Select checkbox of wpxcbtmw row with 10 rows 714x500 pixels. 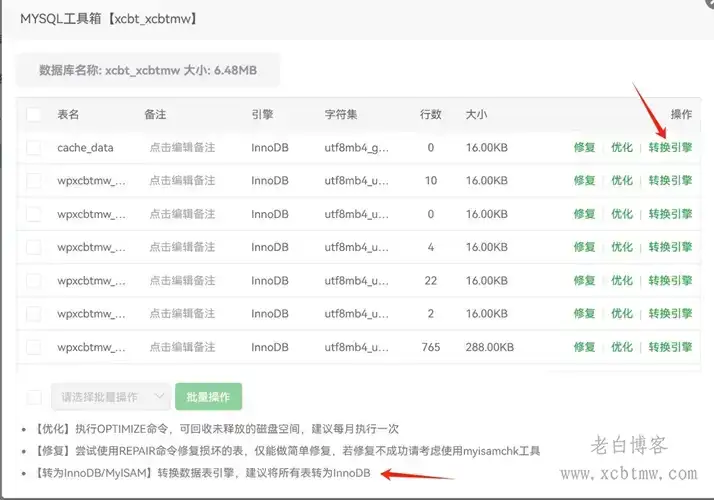point(34,181)
